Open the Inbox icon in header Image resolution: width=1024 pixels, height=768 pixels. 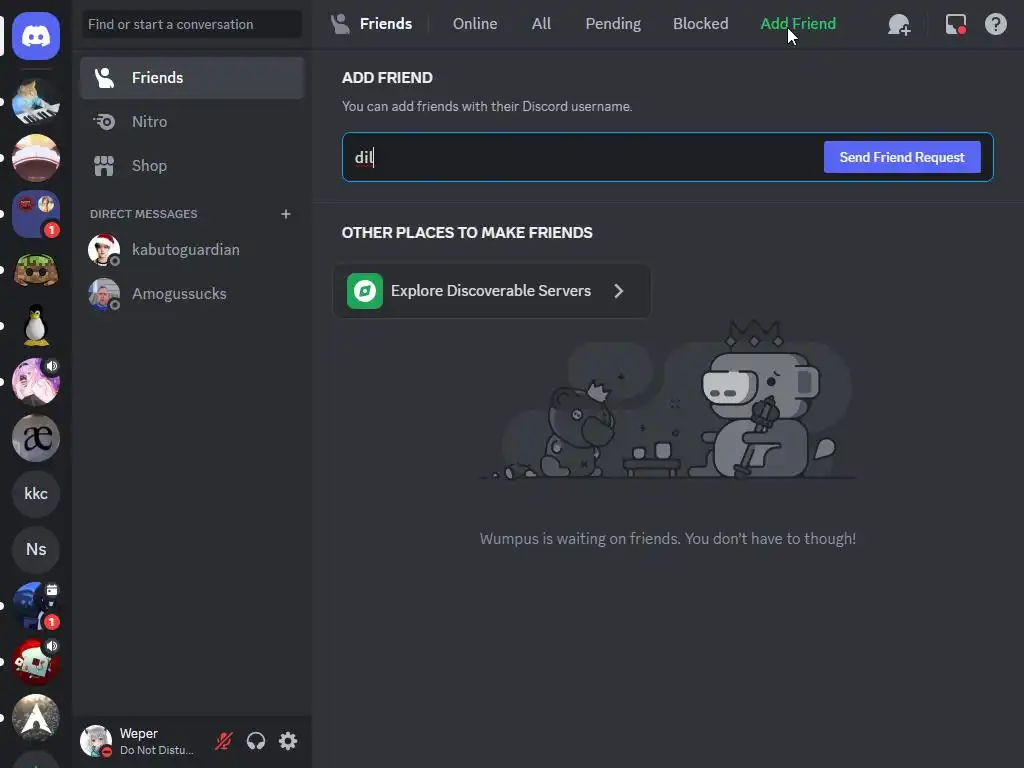(955, 25)
